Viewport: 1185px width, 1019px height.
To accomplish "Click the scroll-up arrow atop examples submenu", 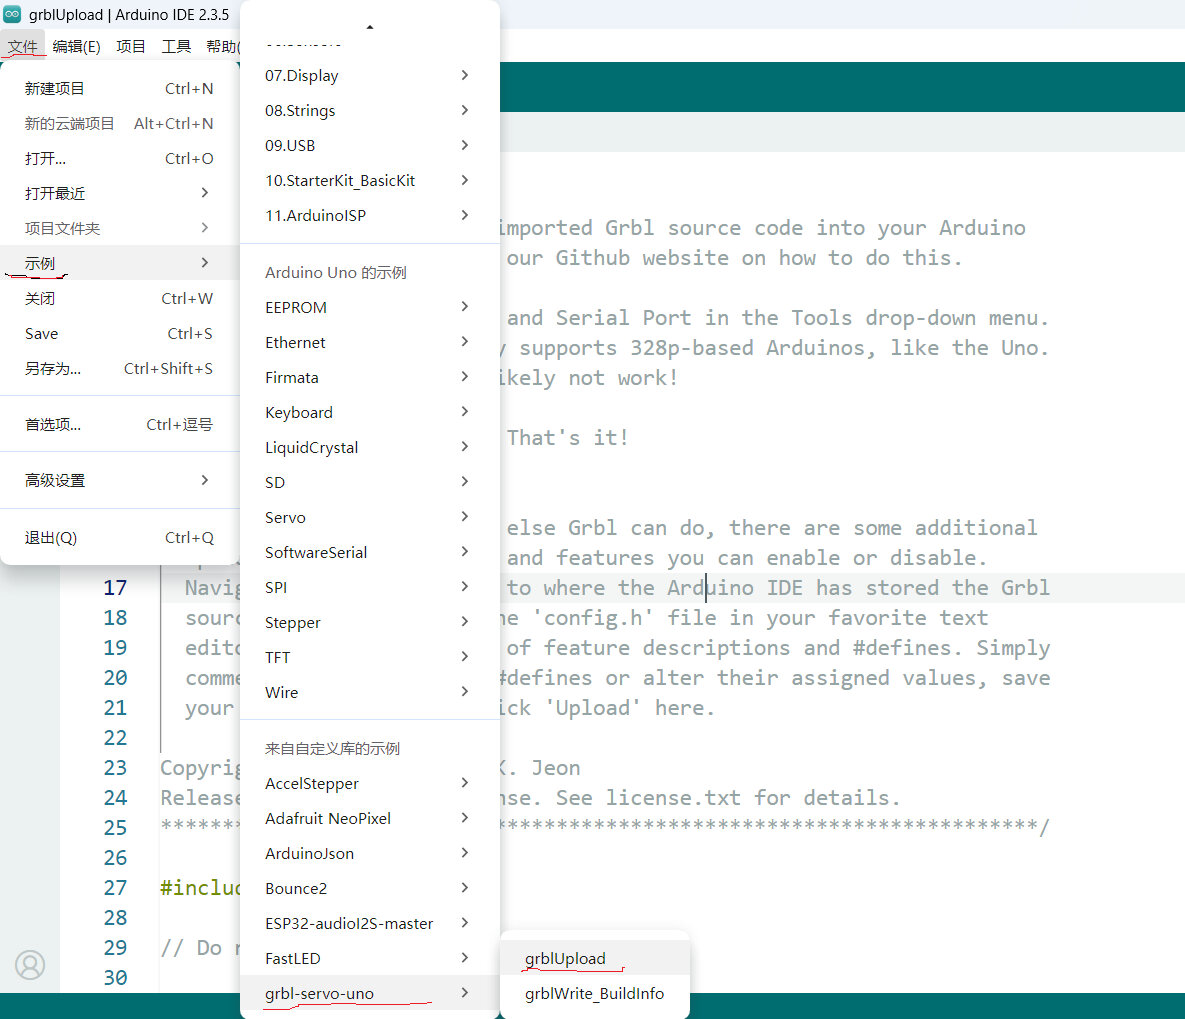I will [x=370, y=27].
